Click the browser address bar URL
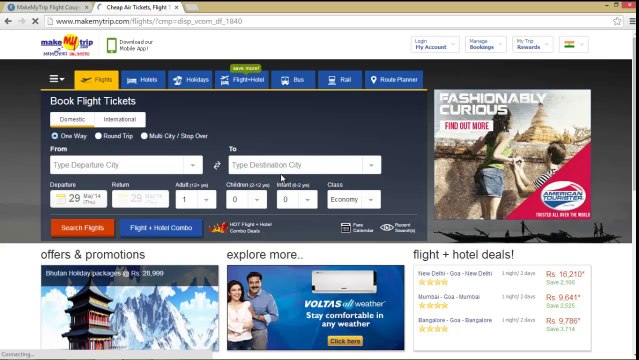 pos(149,21)
